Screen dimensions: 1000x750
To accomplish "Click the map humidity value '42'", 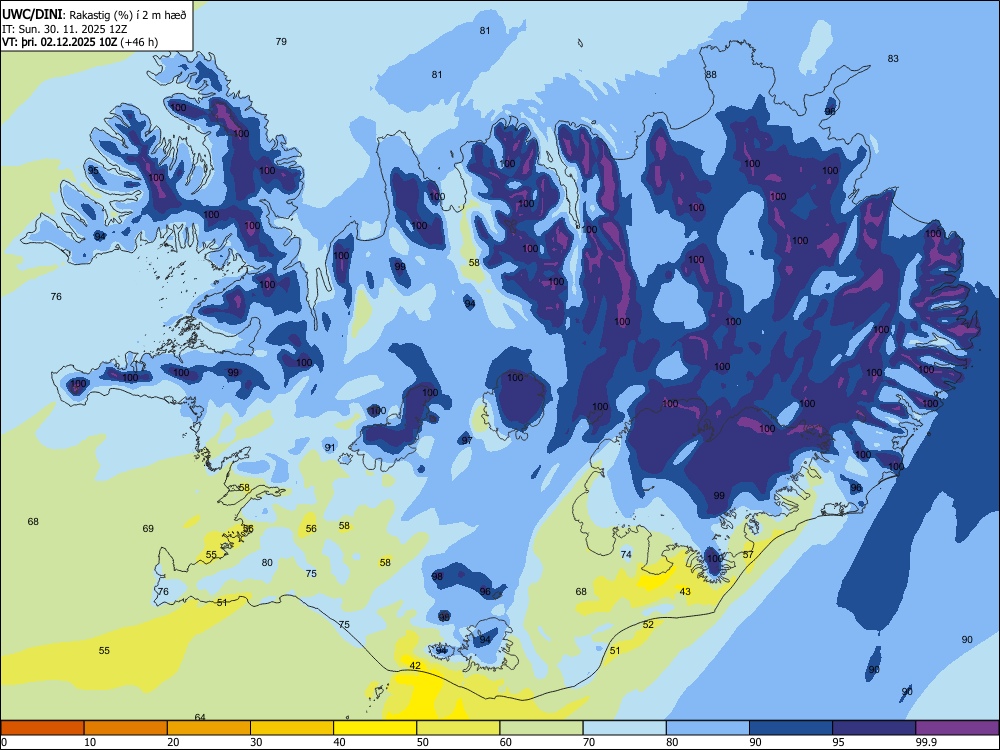I will tap(415, 666).
